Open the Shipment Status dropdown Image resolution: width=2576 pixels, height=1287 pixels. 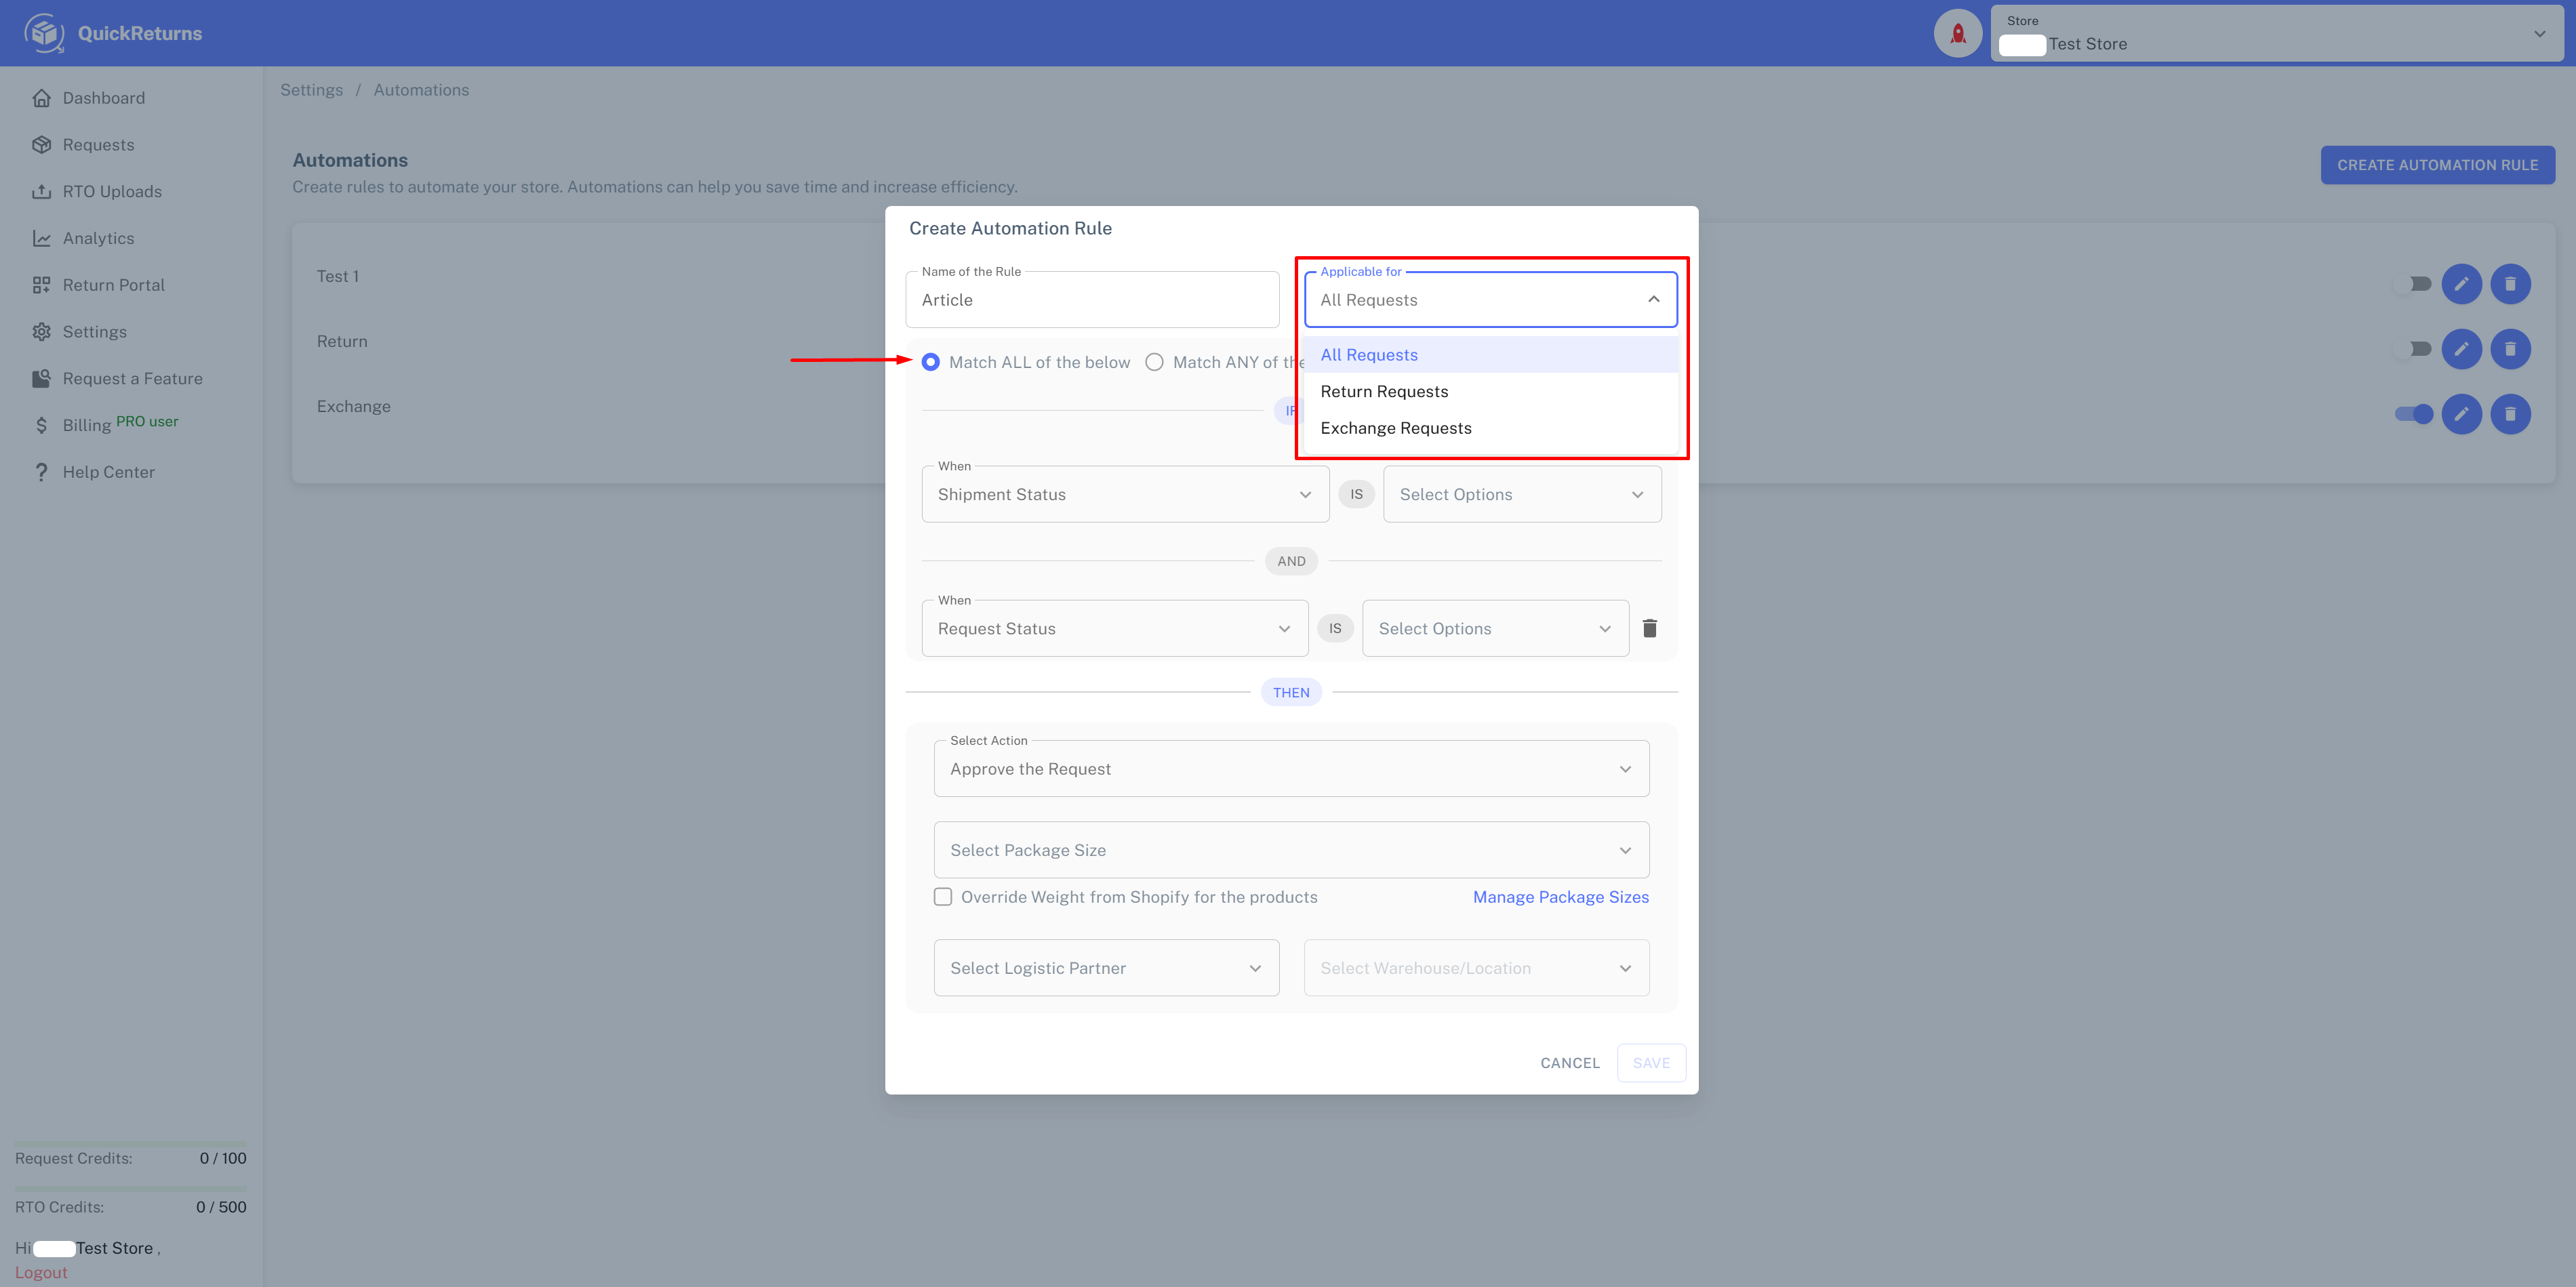click(1125, 494)
